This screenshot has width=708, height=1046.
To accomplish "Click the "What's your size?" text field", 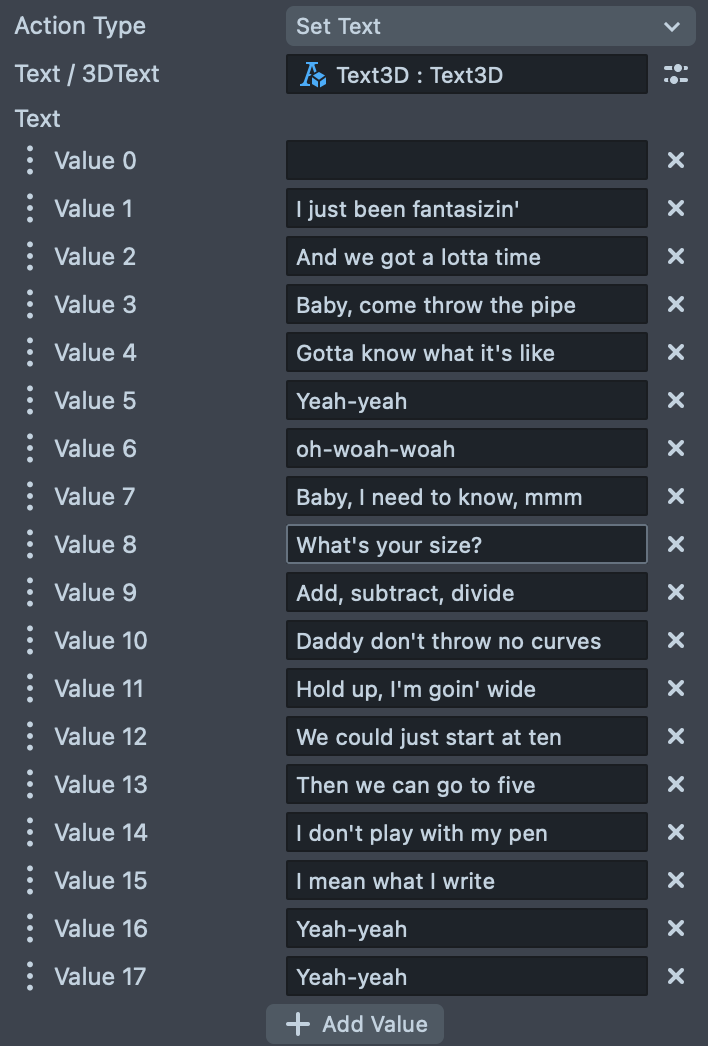I will pyautogui.click(x=466, y=544).
